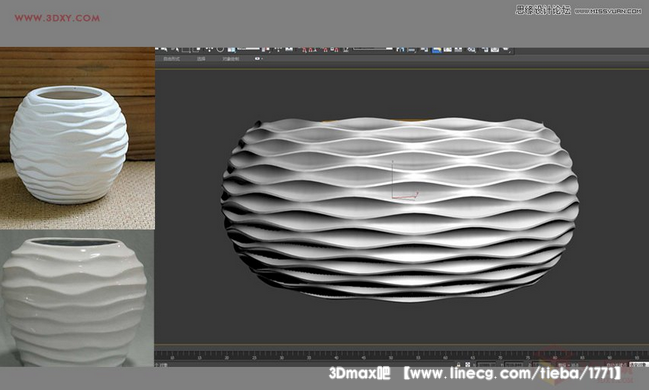
Task: Choose the Rectangular Selection Region tool
Action: (x=186, y=49)
